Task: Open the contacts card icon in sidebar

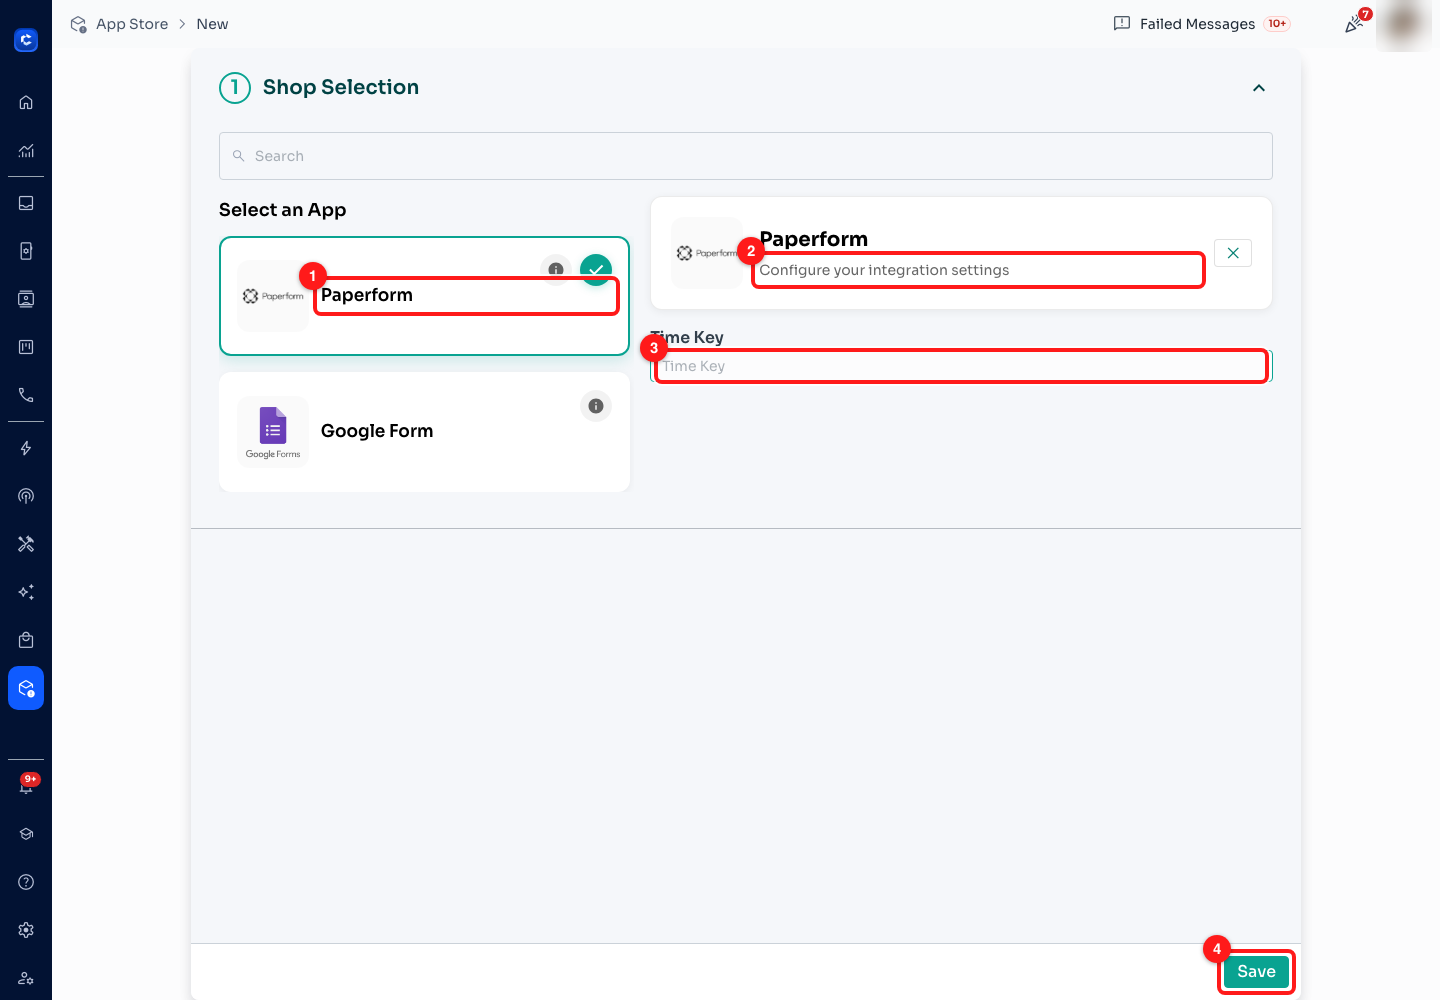Action: pos(26,299)
